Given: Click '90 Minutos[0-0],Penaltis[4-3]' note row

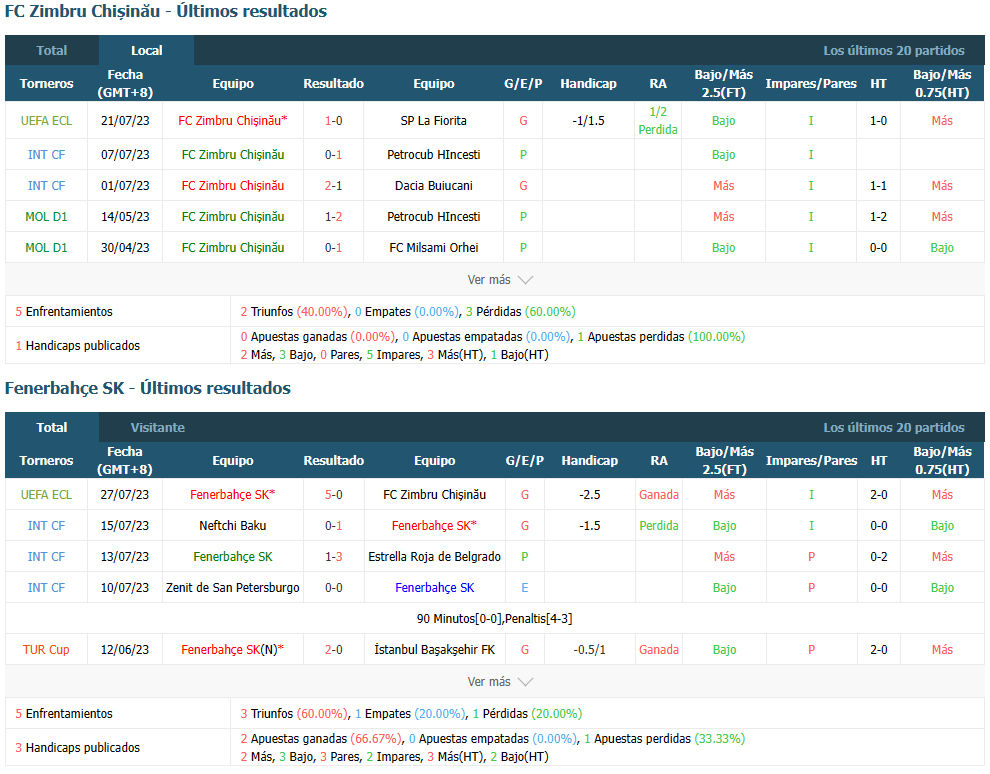Looking at the screenshot, I should [x=494, y=618].
